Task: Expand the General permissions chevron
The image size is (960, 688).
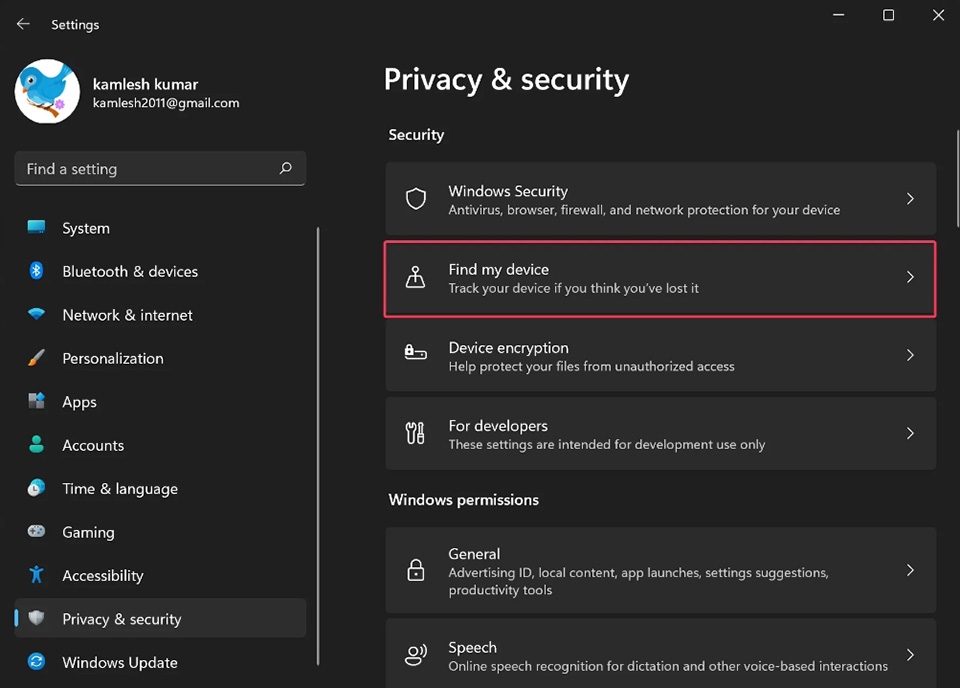Action: point(910,570)
